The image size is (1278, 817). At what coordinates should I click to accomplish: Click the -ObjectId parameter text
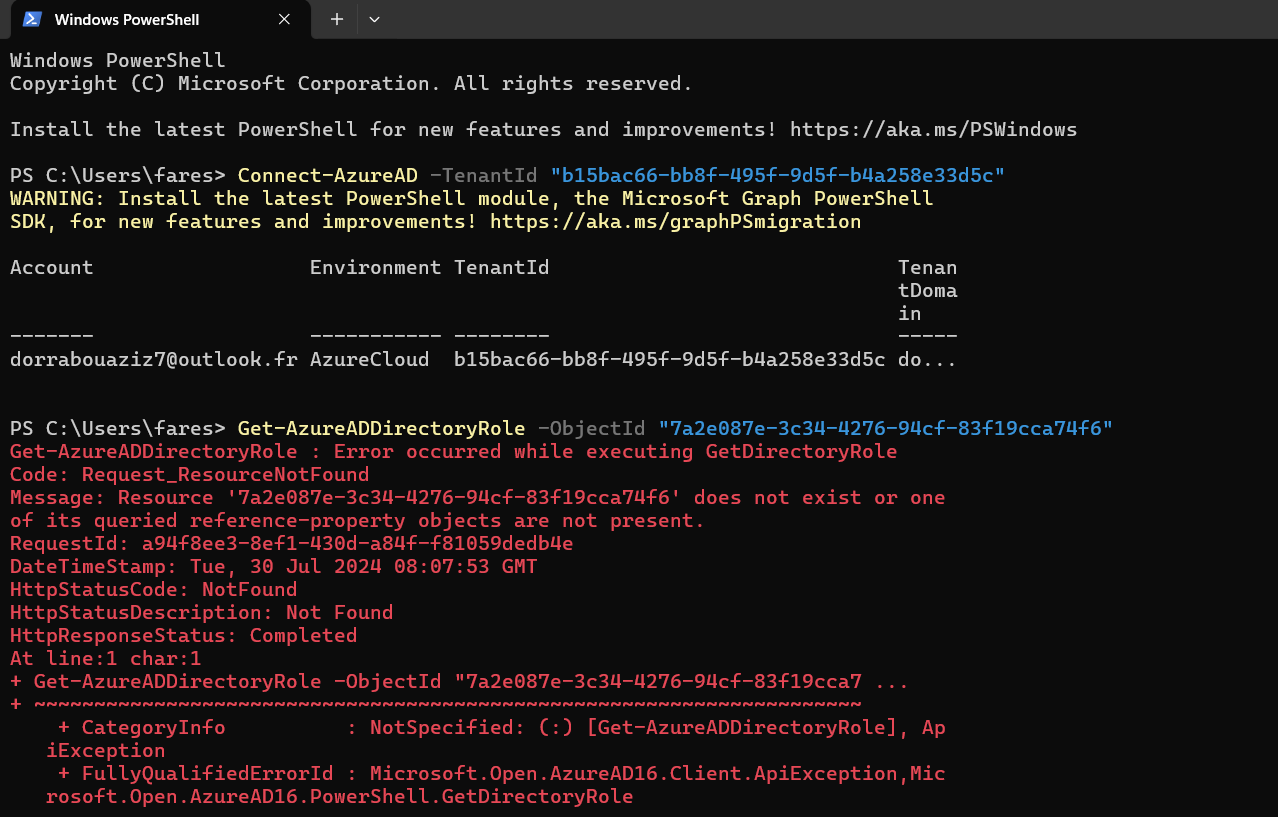592,427
